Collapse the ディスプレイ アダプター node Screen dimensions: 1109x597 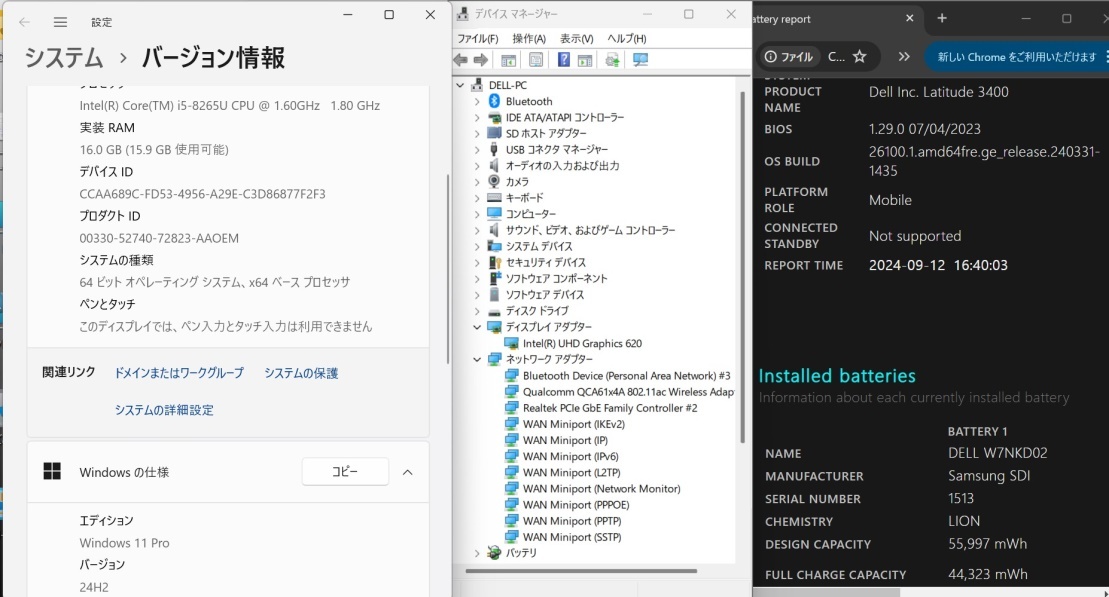tap(477, 327)
